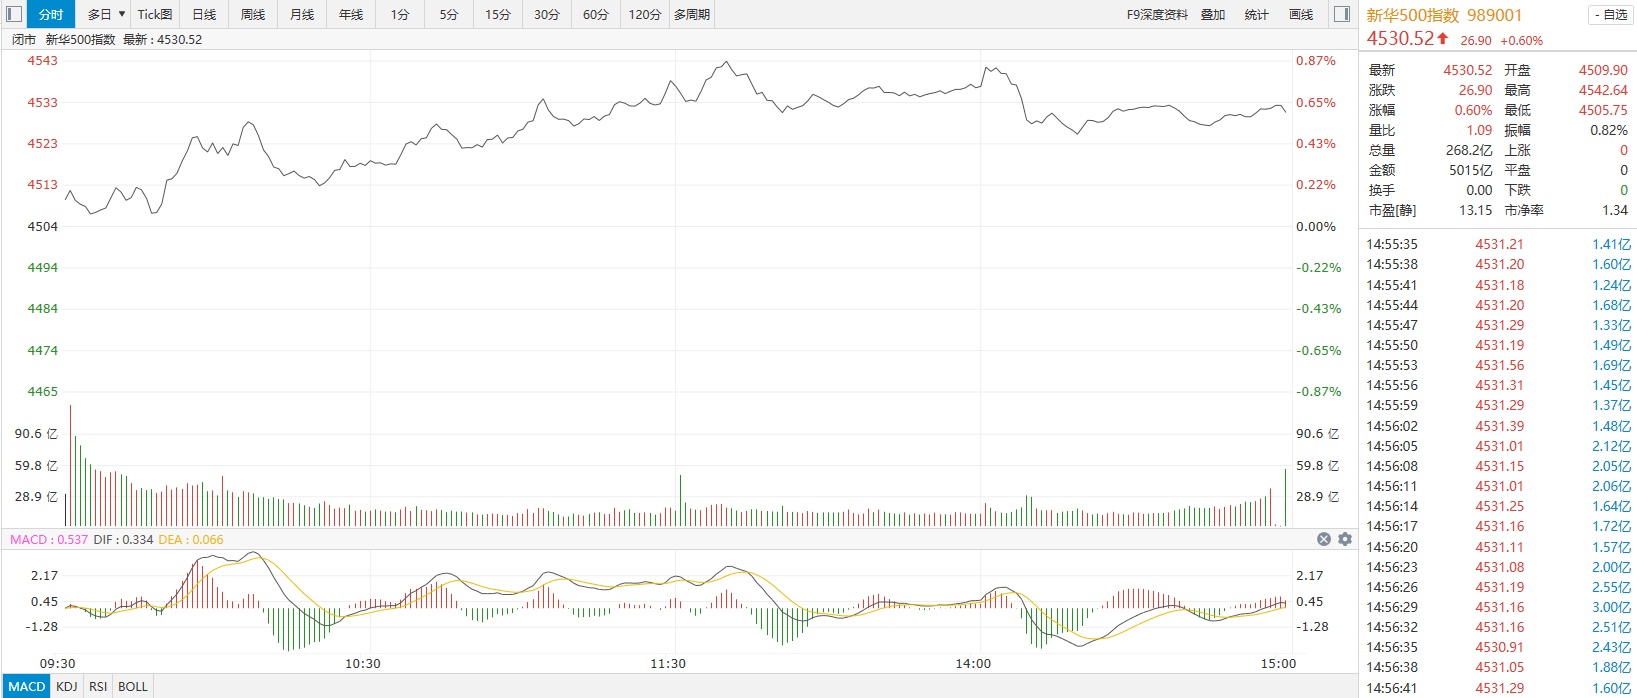Screen dimensions: 1637x698
Task: Select the 120分 period
Action: point(645,14)
